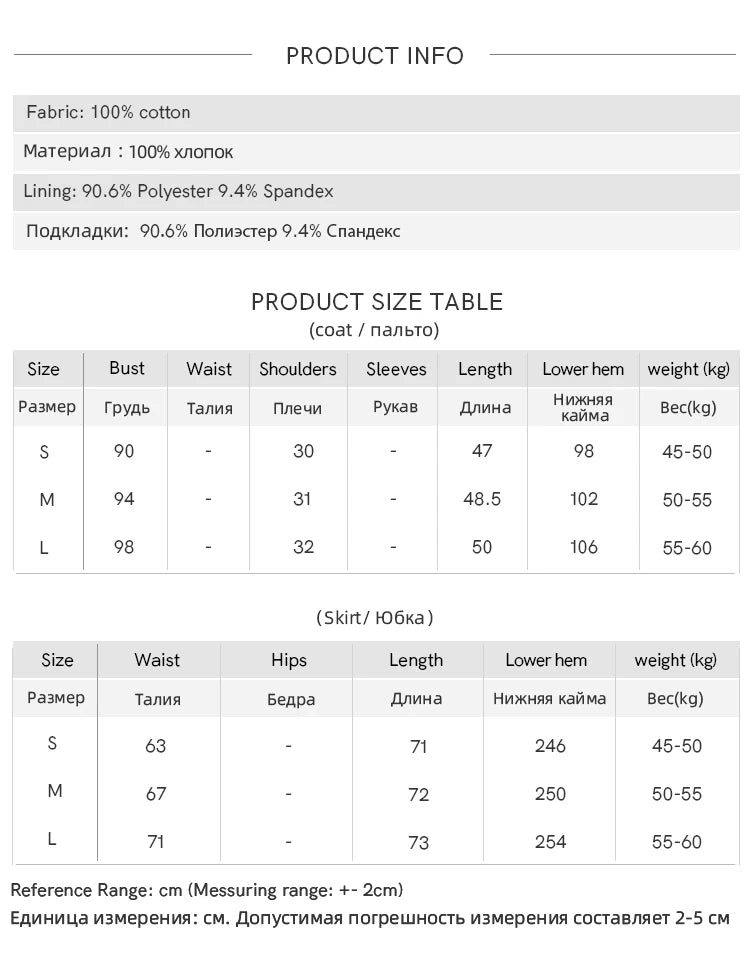
Task: Click the PRODUCT INFO heading
Action: point(374,56)
